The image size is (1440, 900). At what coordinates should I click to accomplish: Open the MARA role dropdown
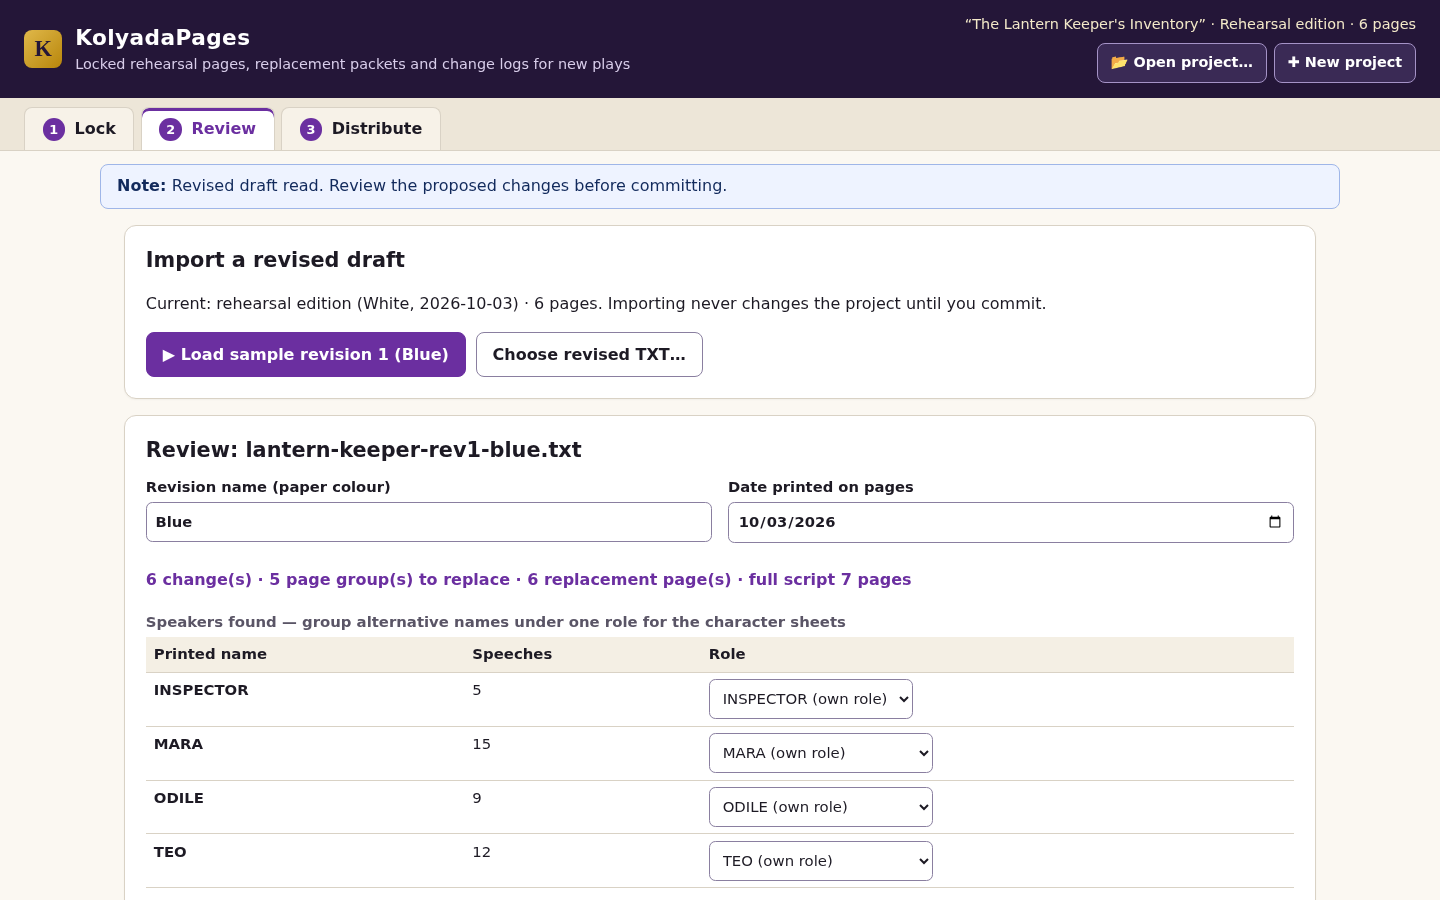coord(821,753)
